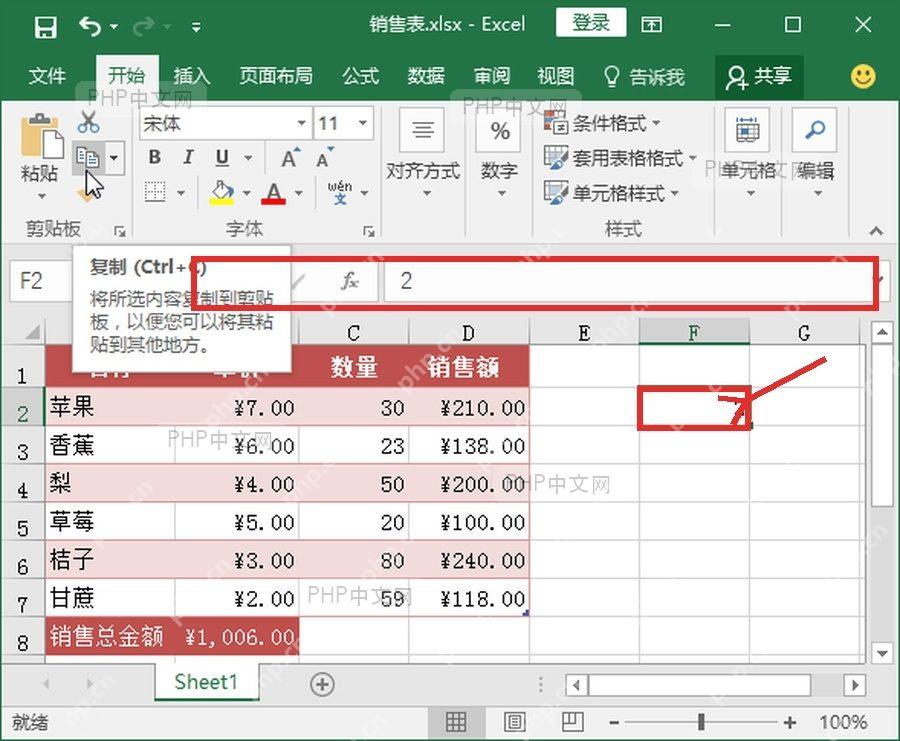Save the workbook with the floppy icon
Viewport: 900px width, 741px height.
tap(45, 26)
